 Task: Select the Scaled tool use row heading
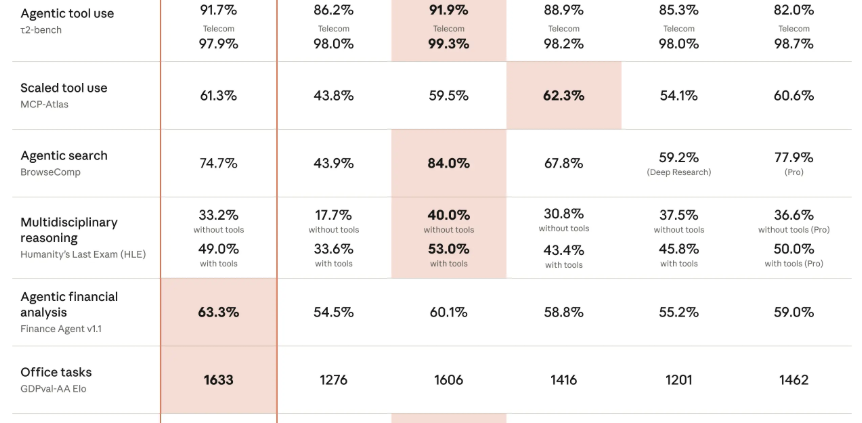pyautogui.click(x=64, y=88)
